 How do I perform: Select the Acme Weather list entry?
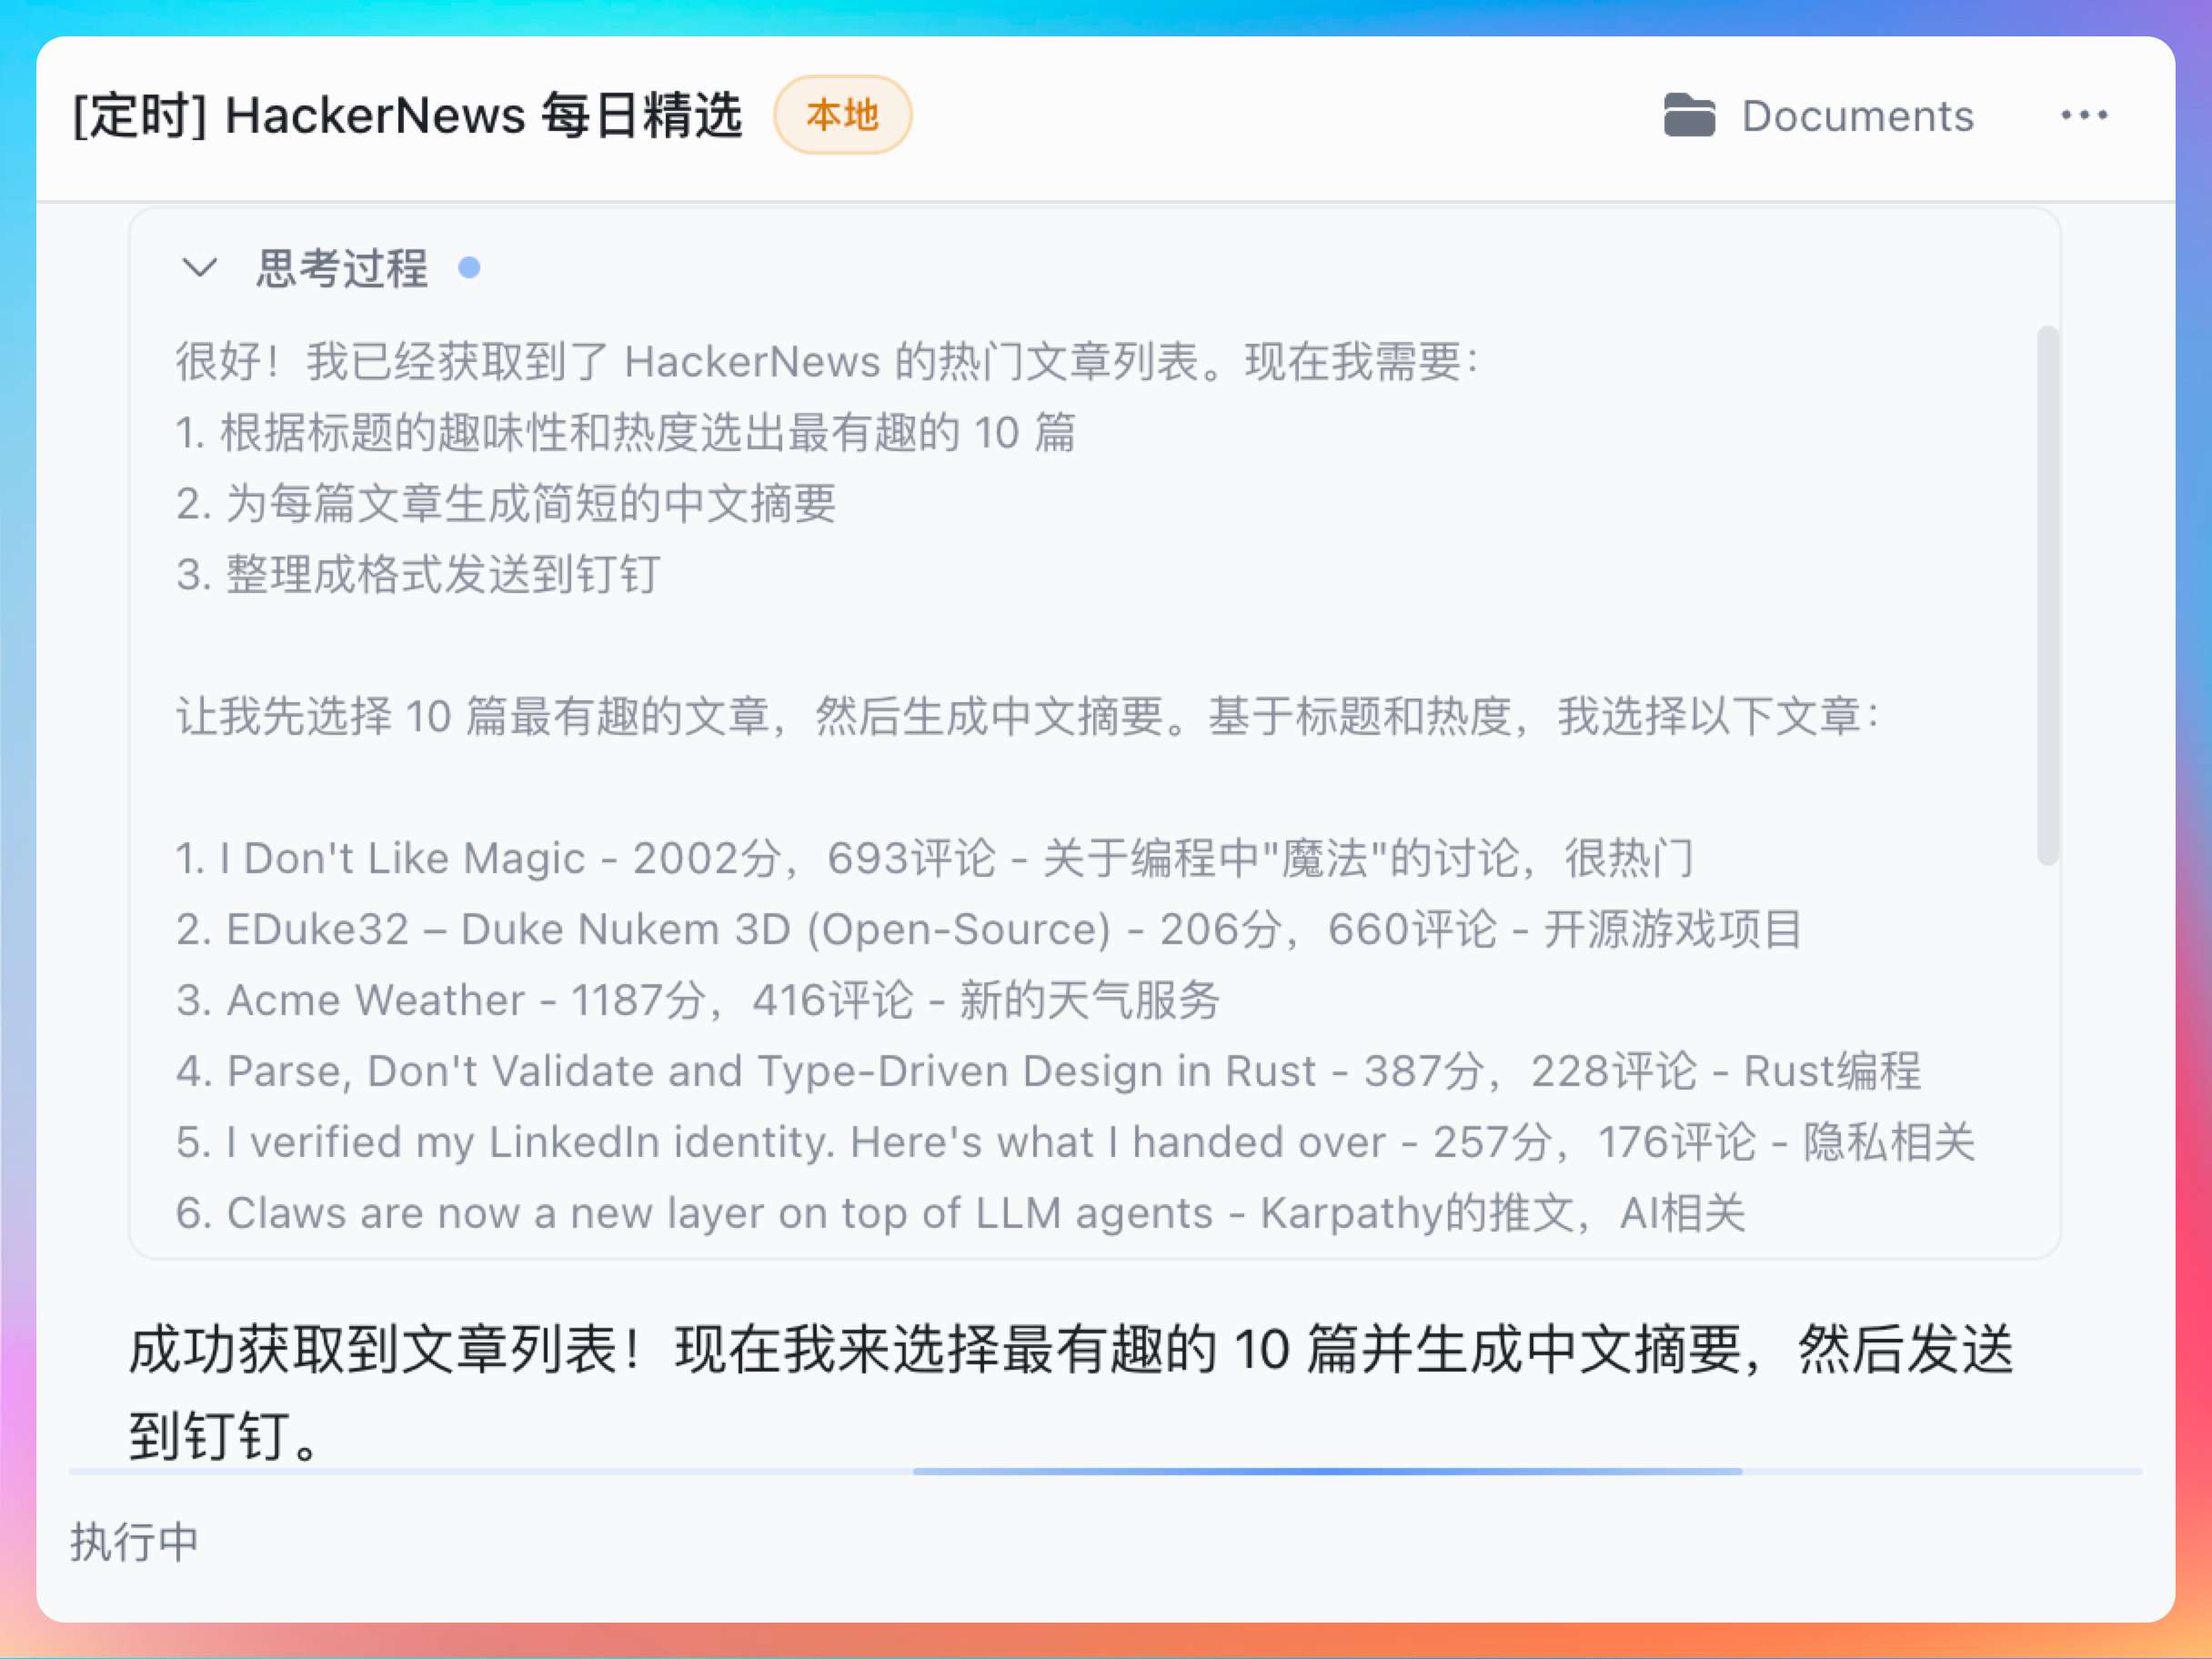coord(698,1000)
